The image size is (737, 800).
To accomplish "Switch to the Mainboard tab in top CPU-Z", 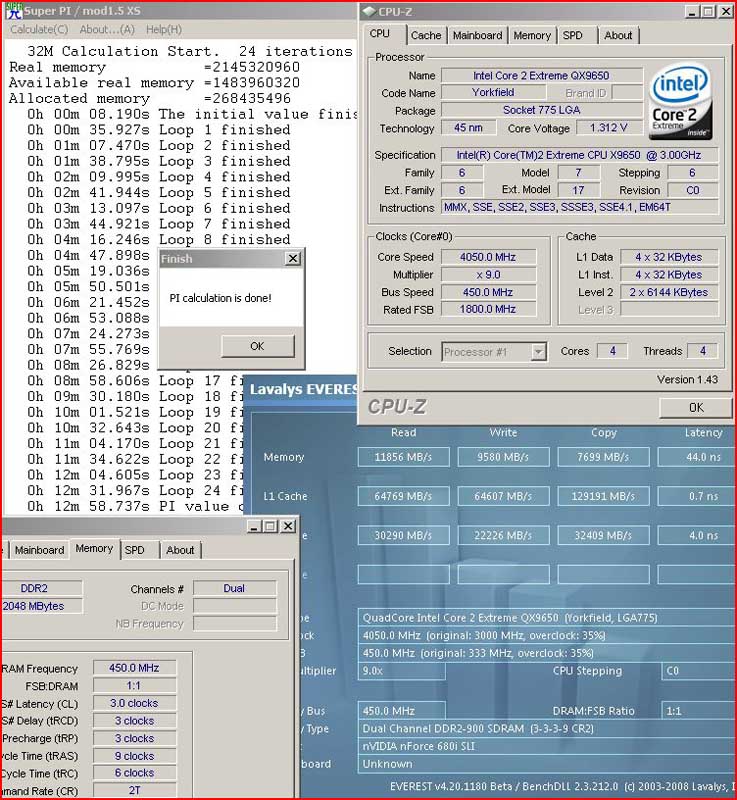I will [x=477, y=35].
